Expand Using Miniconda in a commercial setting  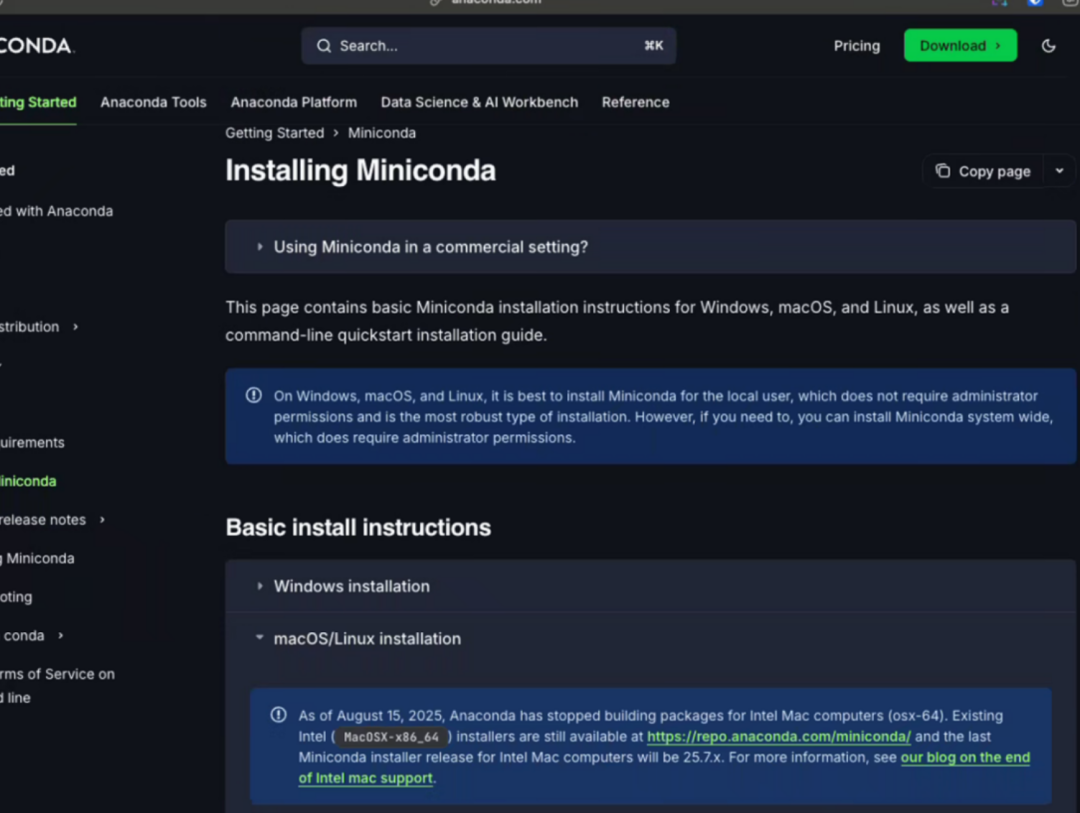click(260, 247)
